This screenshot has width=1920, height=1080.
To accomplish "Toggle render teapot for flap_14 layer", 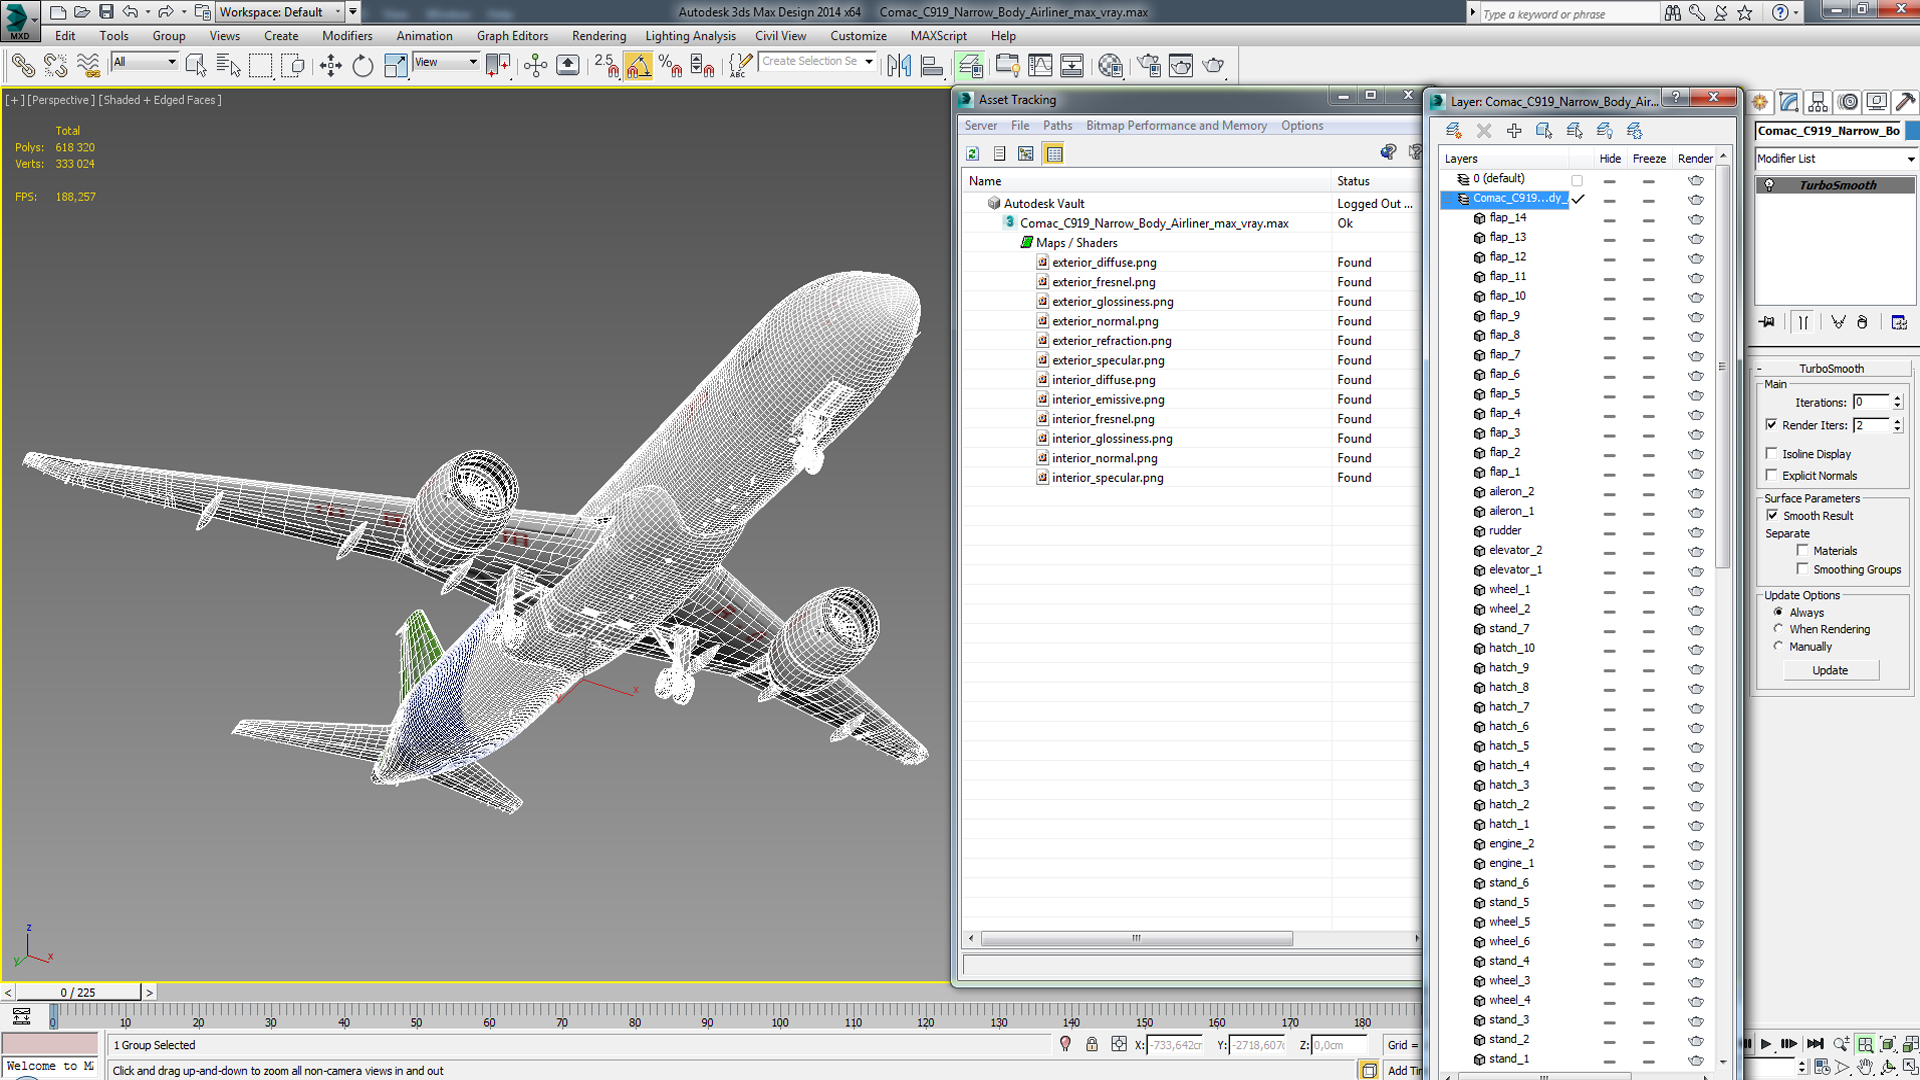I will click(1696, 219).
